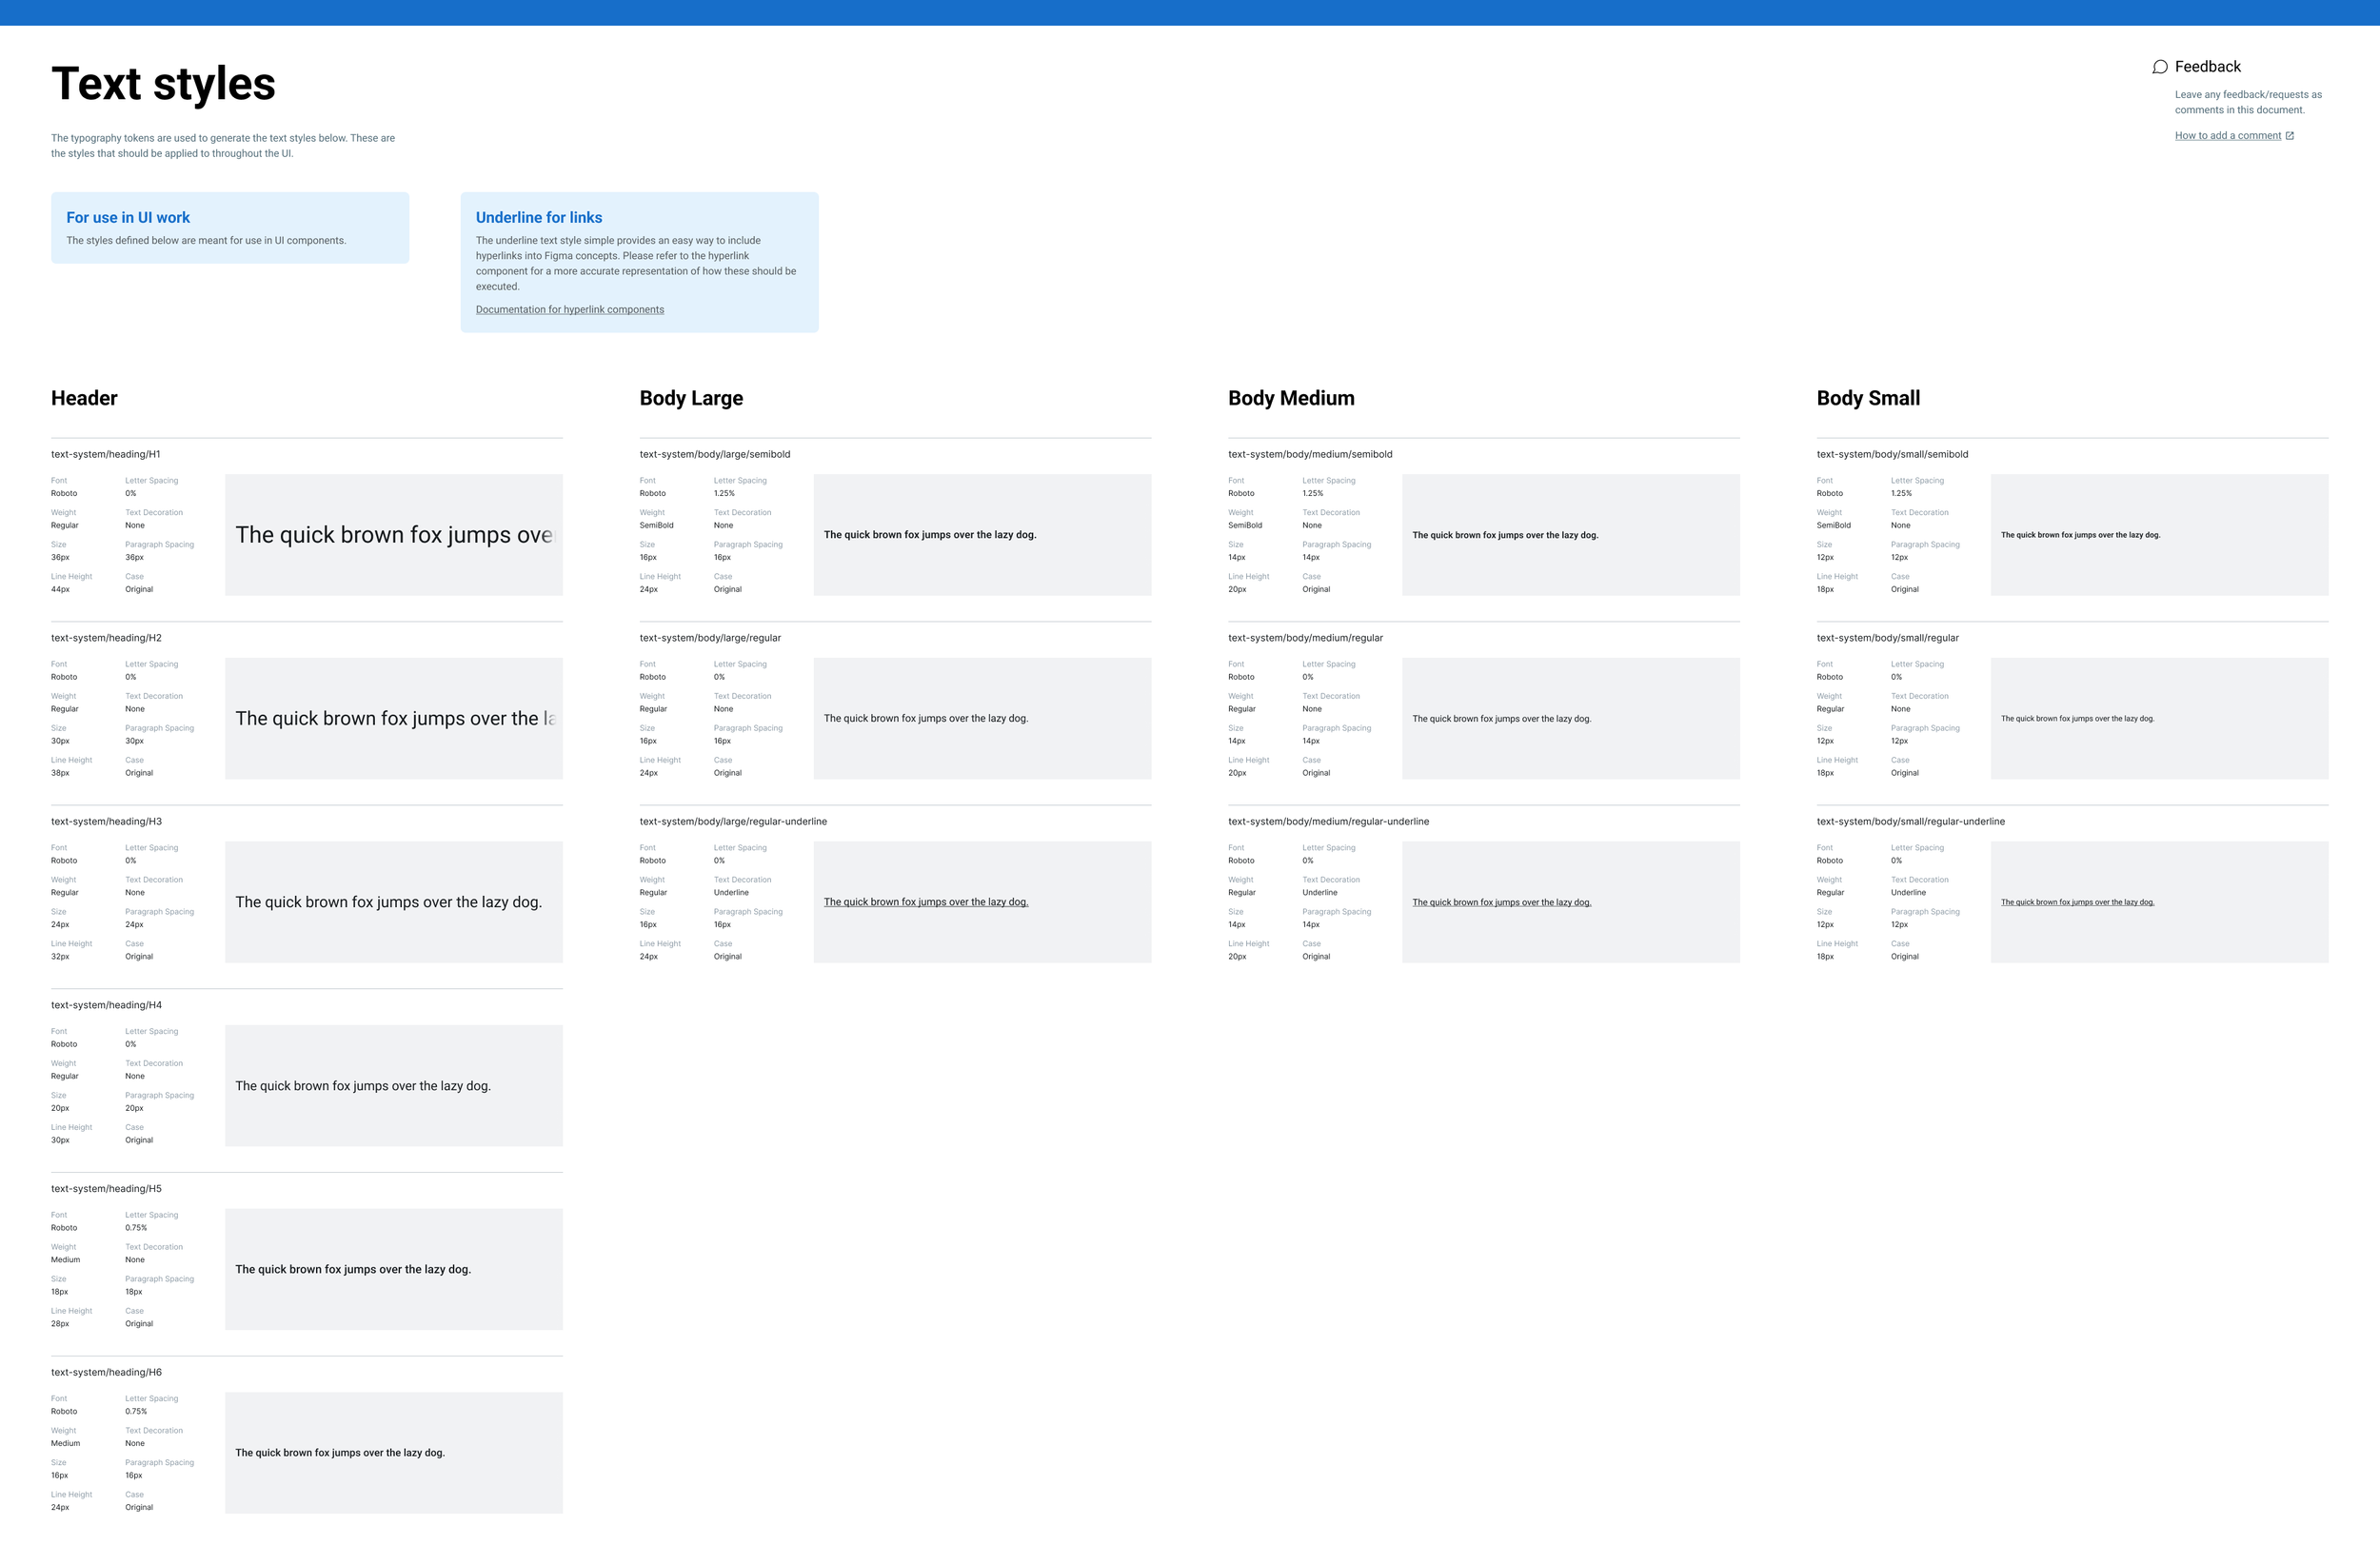Click the external link icon beside comment link
Screen dimensions: 2380x1565
2290,136
